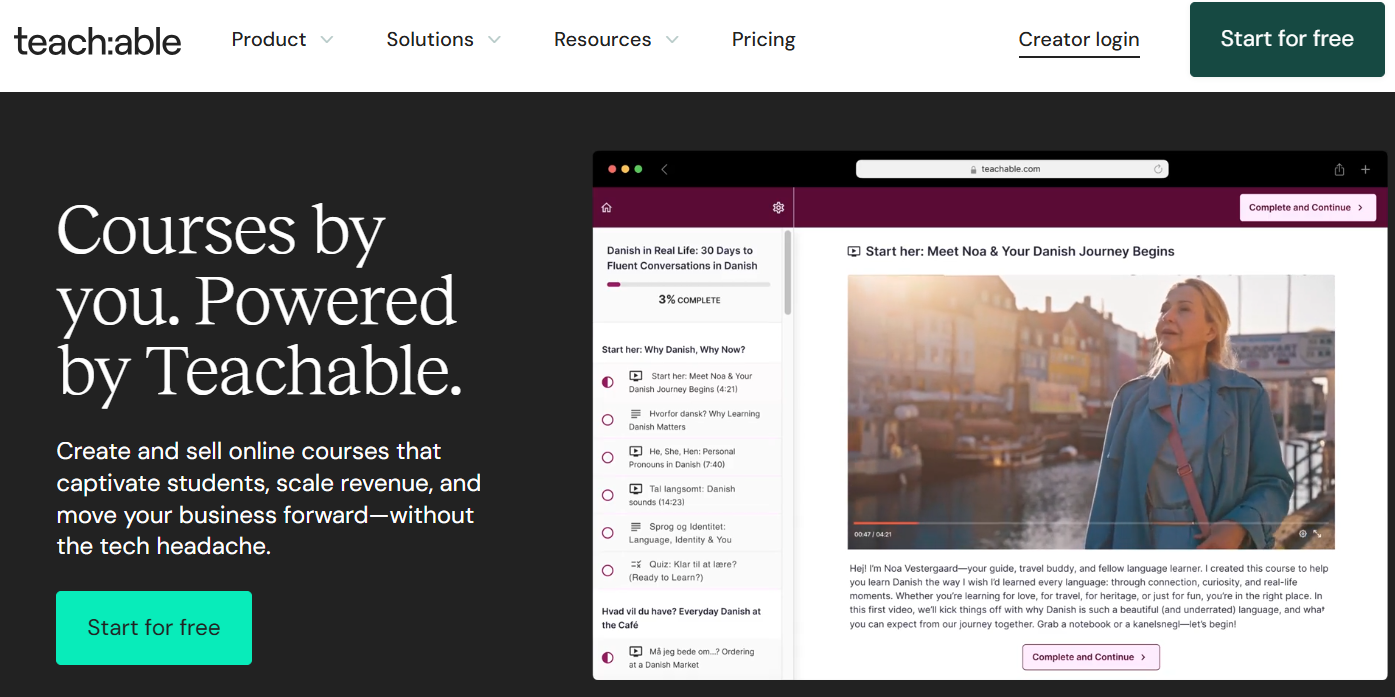
Task: Click the 3% course progress bar
Action: [x=688, y=284]
